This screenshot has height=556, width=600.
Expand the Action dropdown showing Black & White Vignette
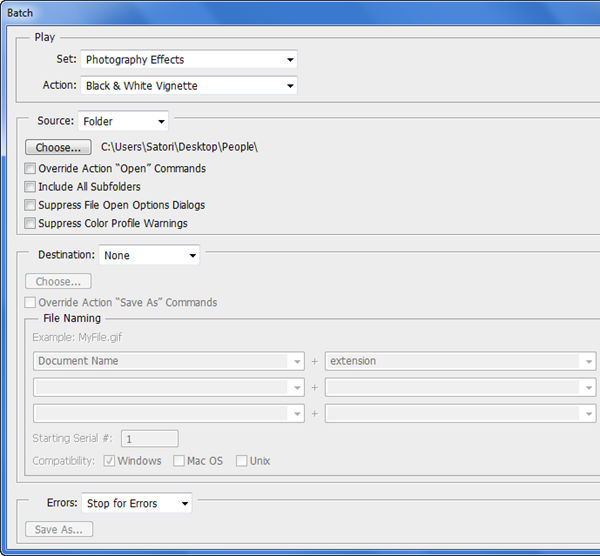pos(189,86)
